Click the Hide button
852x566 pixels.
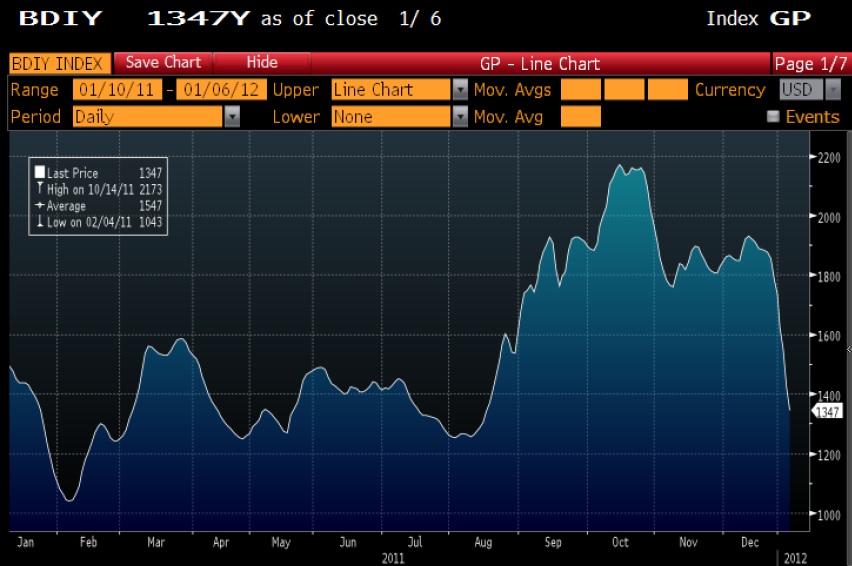point(262,63)
